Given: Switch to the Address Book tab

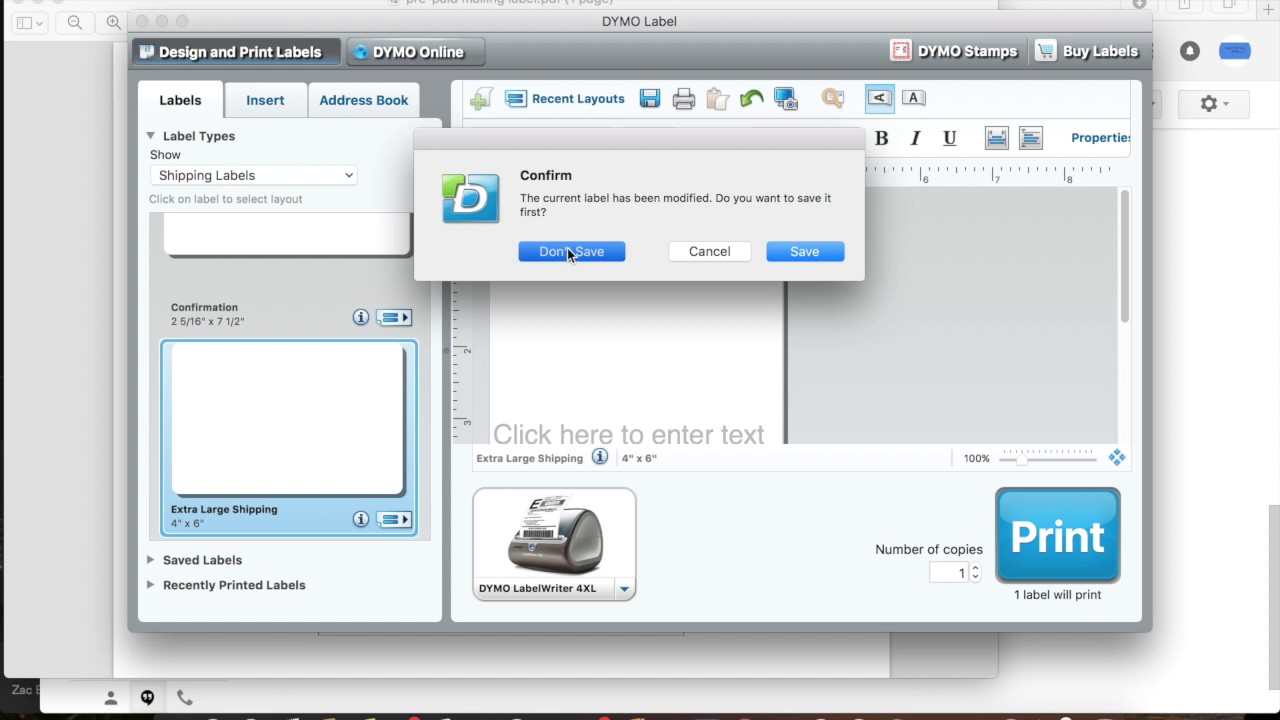Looking at the screenshot, I should [x=364, y=100].
